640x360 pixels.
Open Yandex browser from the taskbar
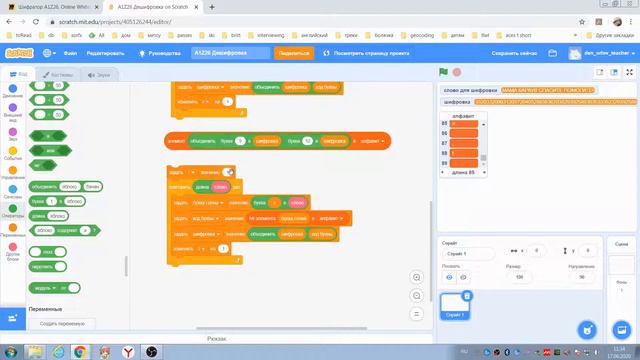128,352
